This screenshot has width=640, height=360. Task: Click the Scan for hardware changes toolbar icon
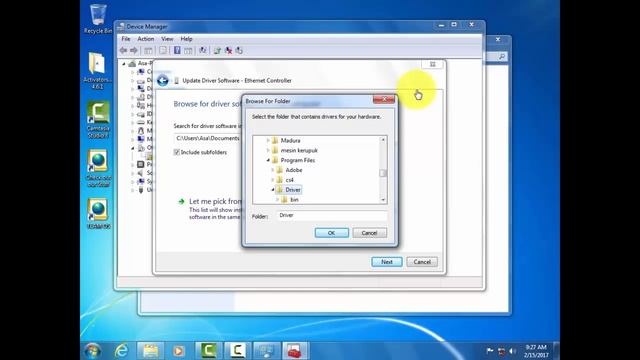point(202,51)
